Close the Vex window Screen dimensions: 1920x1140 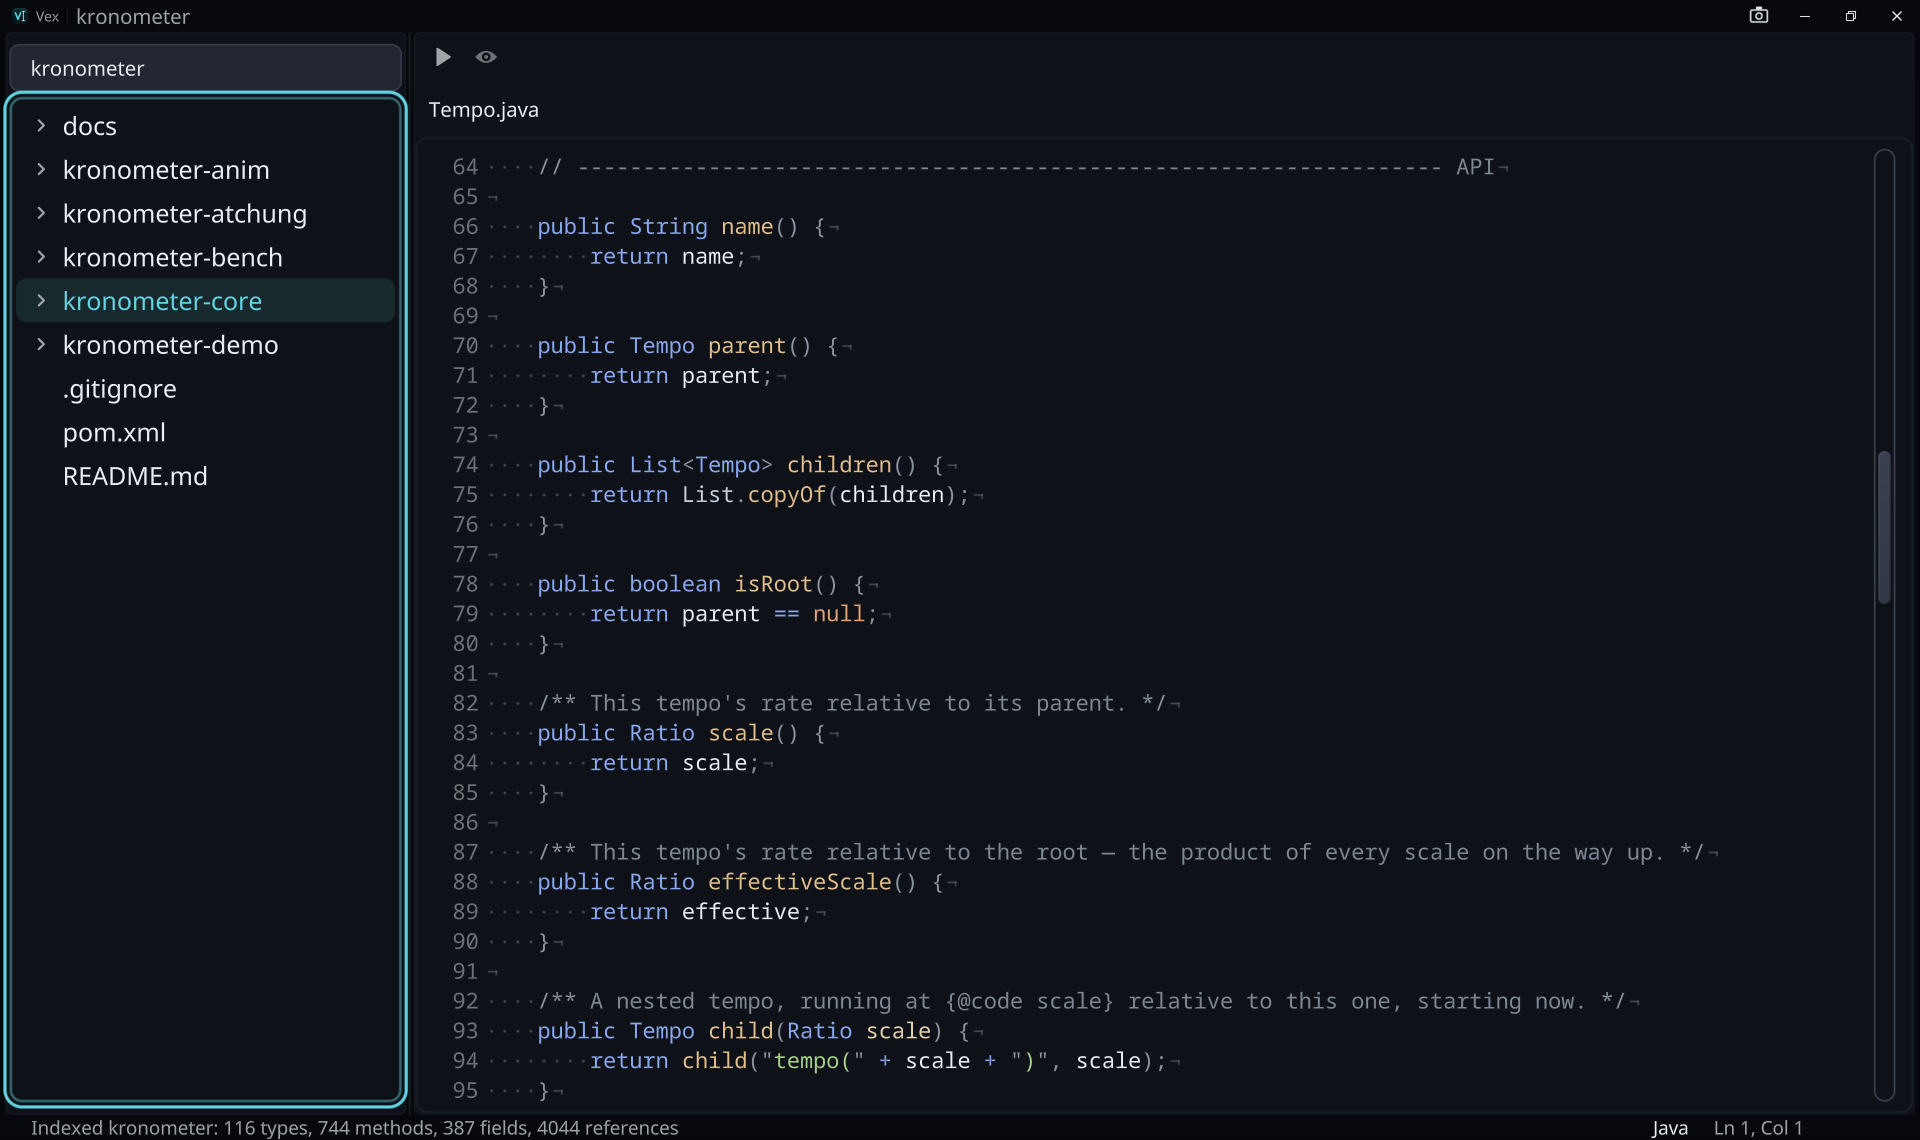pos(1897,16)
